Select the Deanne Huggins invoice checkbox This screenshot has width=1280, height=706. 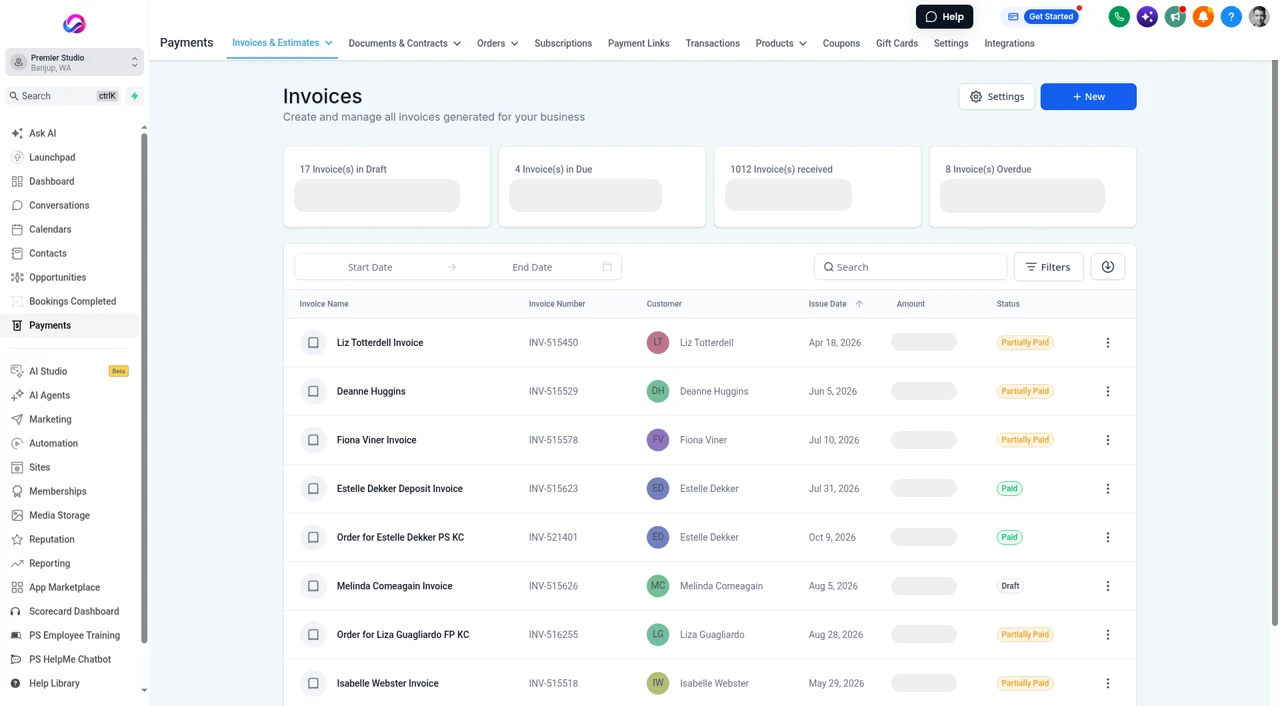point(313,391)
